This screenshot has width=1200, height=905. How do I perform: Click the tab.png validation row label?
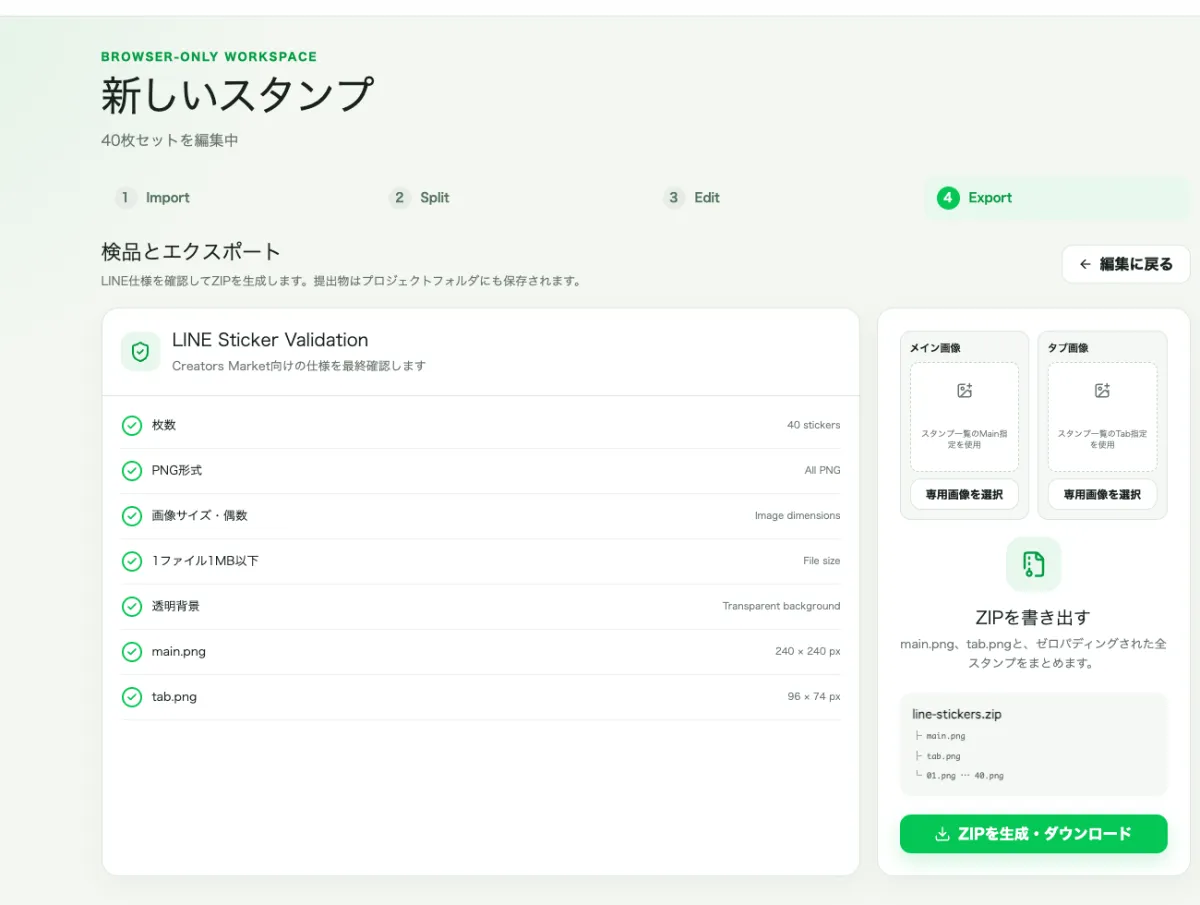[174, 697]
